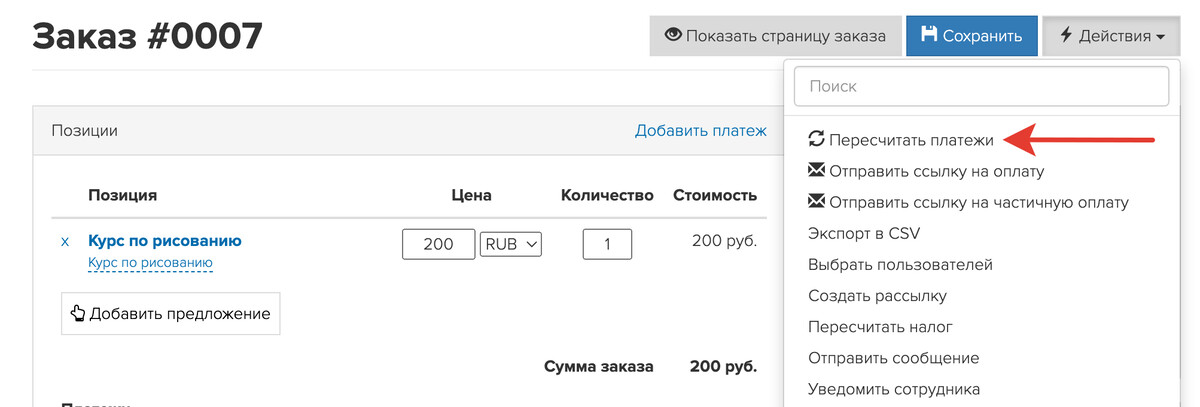The width and height of the screenshot is (1200, 407).
Task: Select Пересчитать налог action
Action: 880,327
